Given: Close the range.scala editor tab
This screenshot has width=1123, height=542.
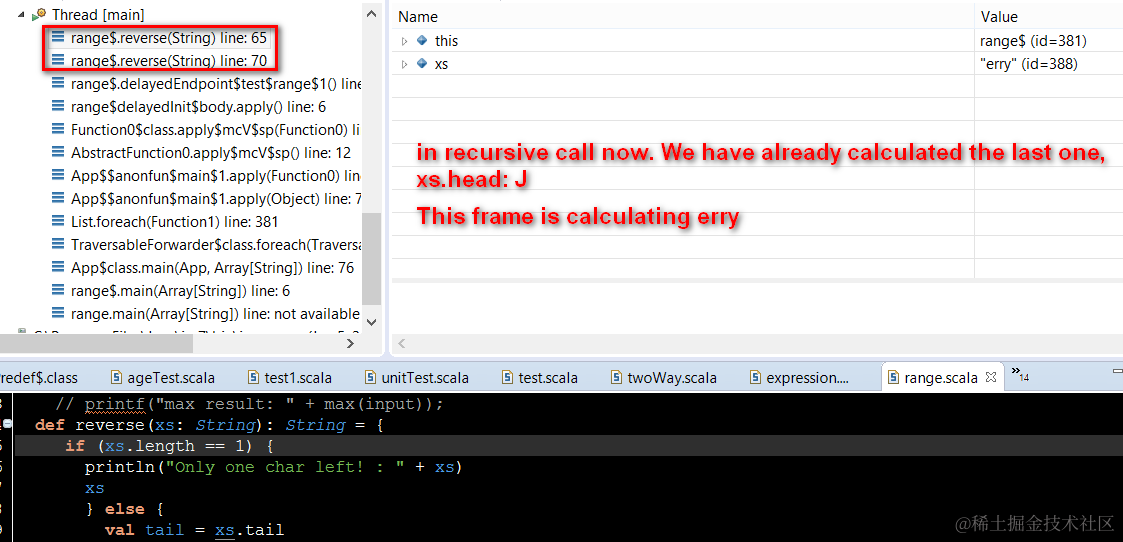Looking at the screenshot, I should (x=991, y=377).
